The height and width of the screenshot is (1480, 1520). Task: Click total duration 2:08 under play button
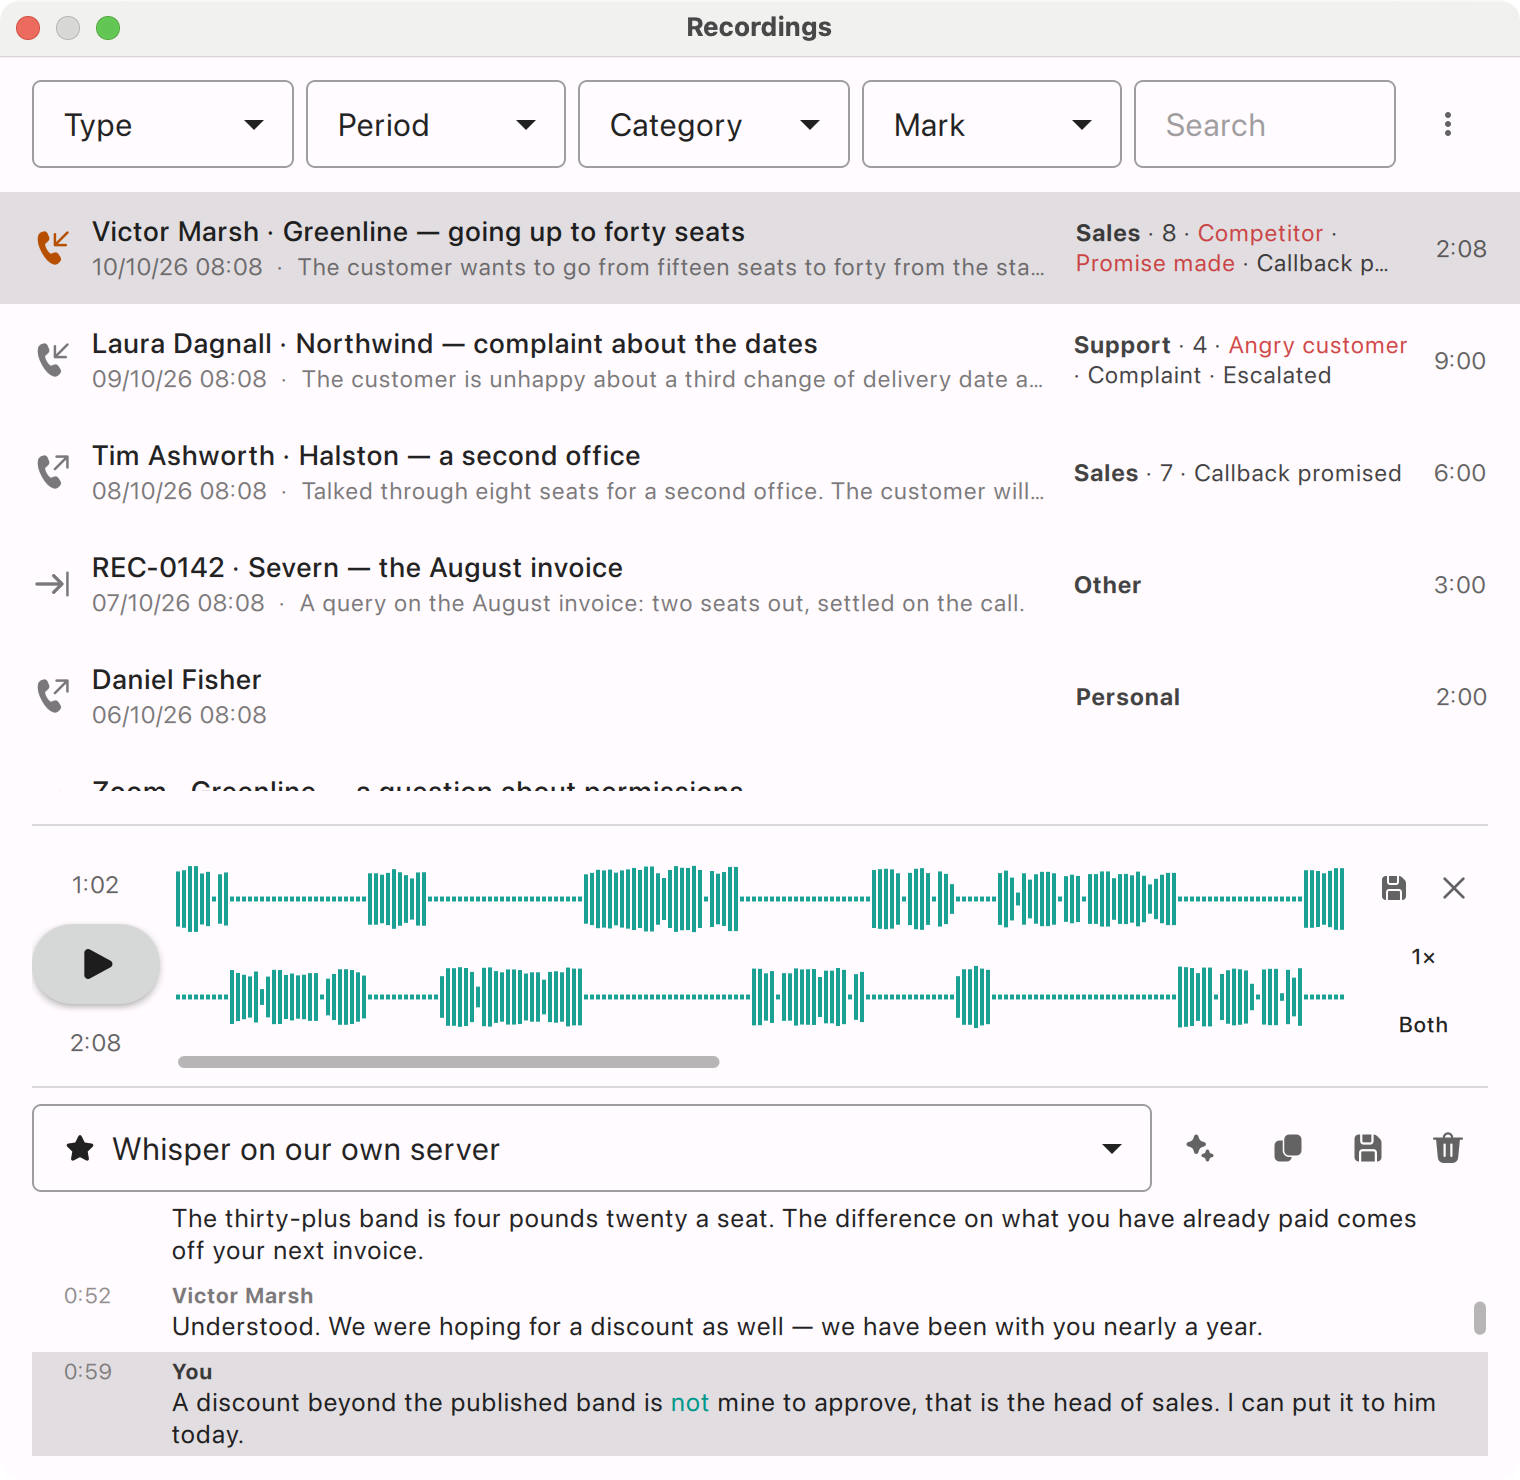click(x=95, y=1043)
